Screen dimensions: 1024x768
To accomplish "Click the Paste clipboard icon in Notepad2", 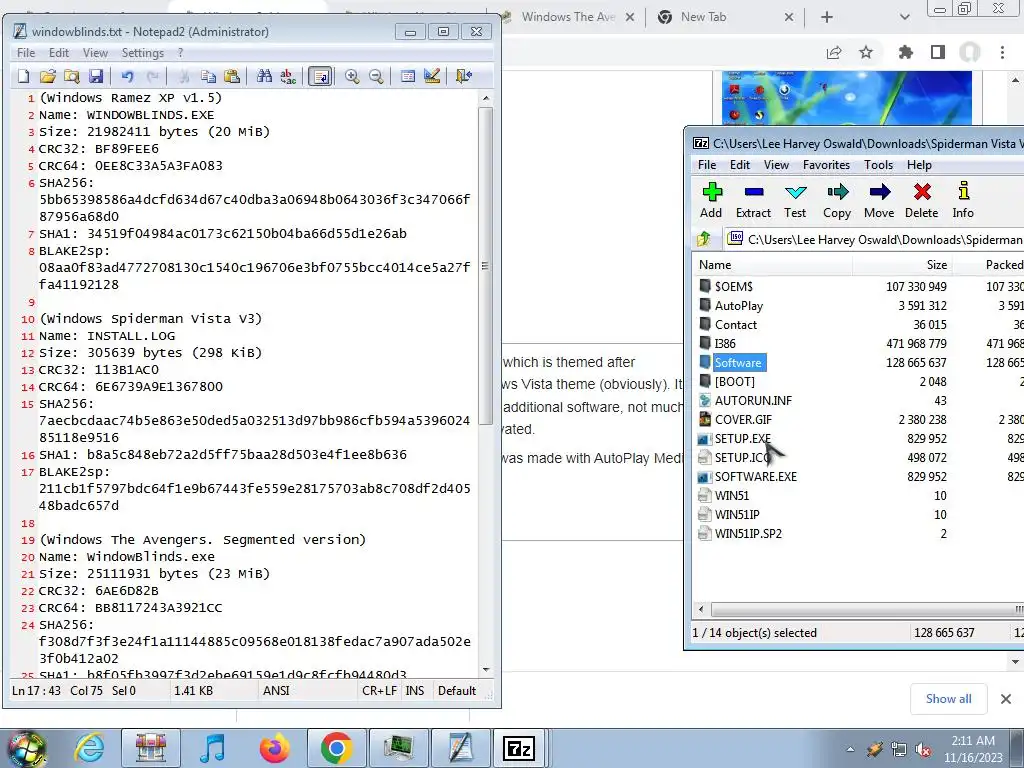I will point(232,76).
